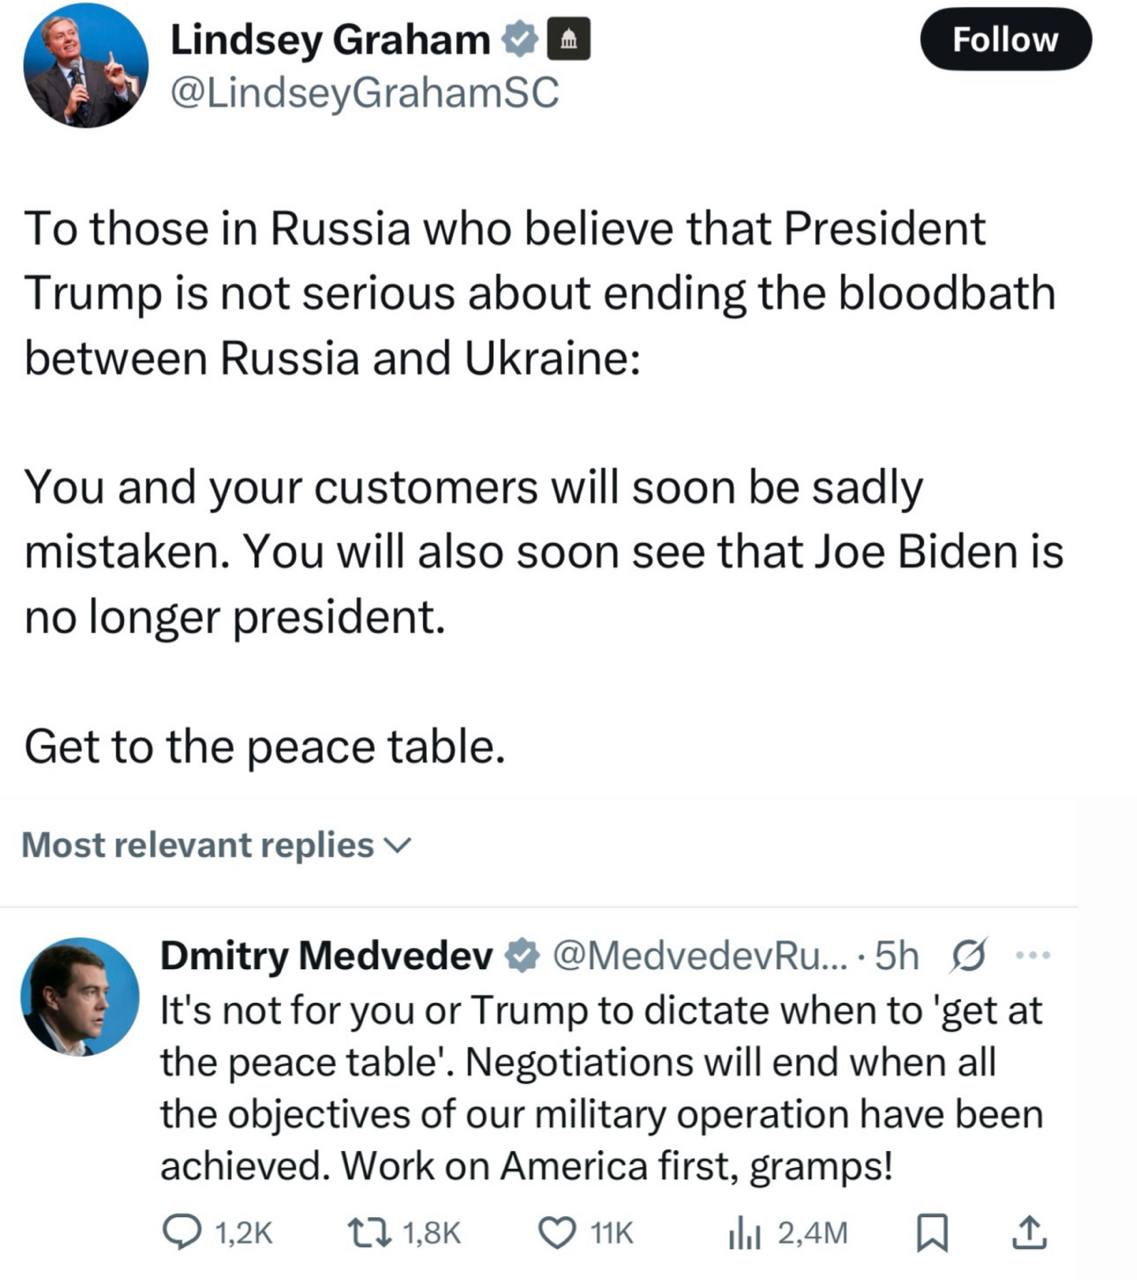
Task: Open Lindsey Graham's profile picture
Action: click(85, 66)
